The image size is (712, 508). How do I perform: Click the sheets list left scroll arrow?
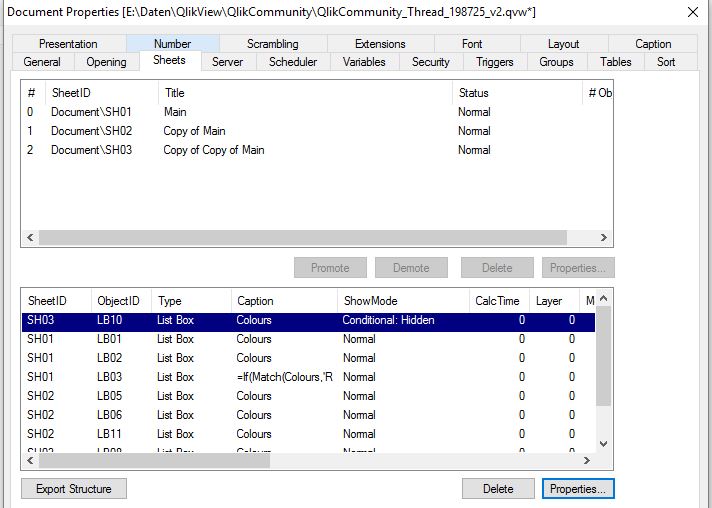click(30, 237)
